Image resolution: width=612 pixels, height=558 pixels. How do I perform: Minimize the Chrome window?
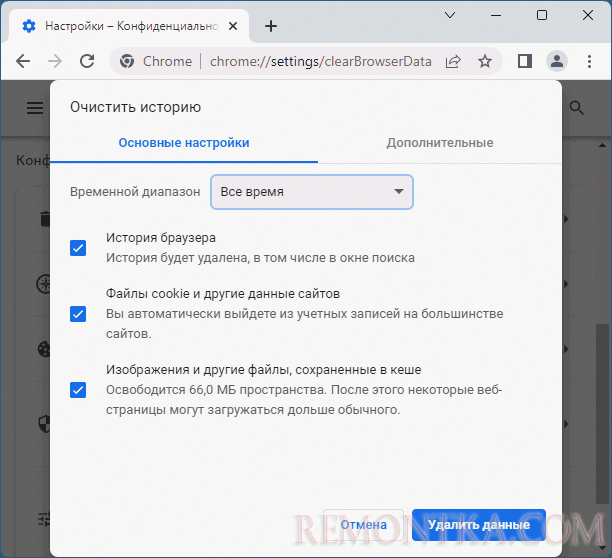(496, 15)
